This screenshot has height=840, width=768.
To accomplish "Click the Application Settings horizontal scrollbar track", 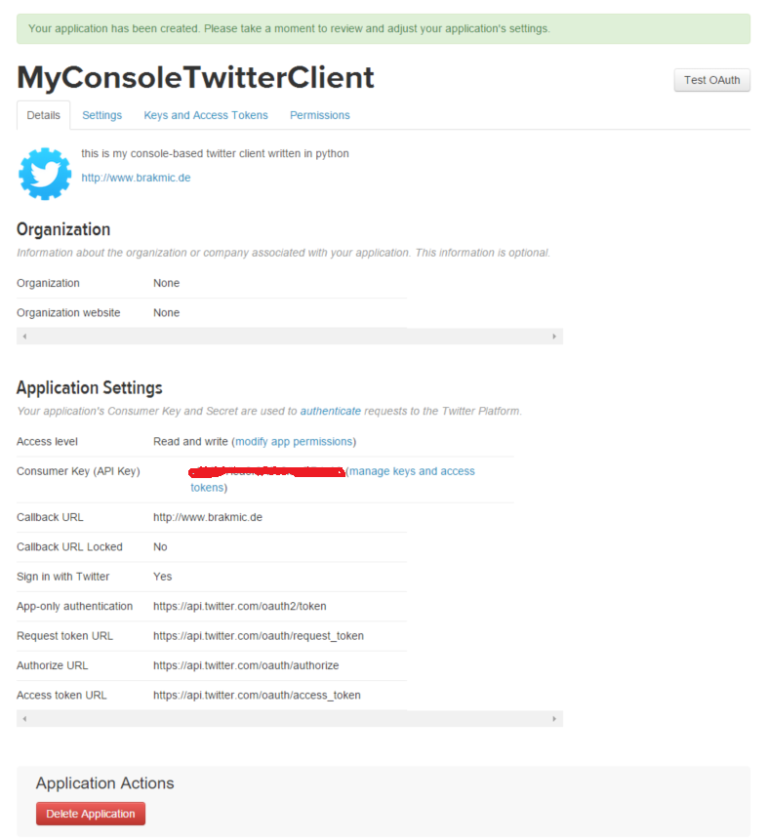I will (x=290, y=719).
